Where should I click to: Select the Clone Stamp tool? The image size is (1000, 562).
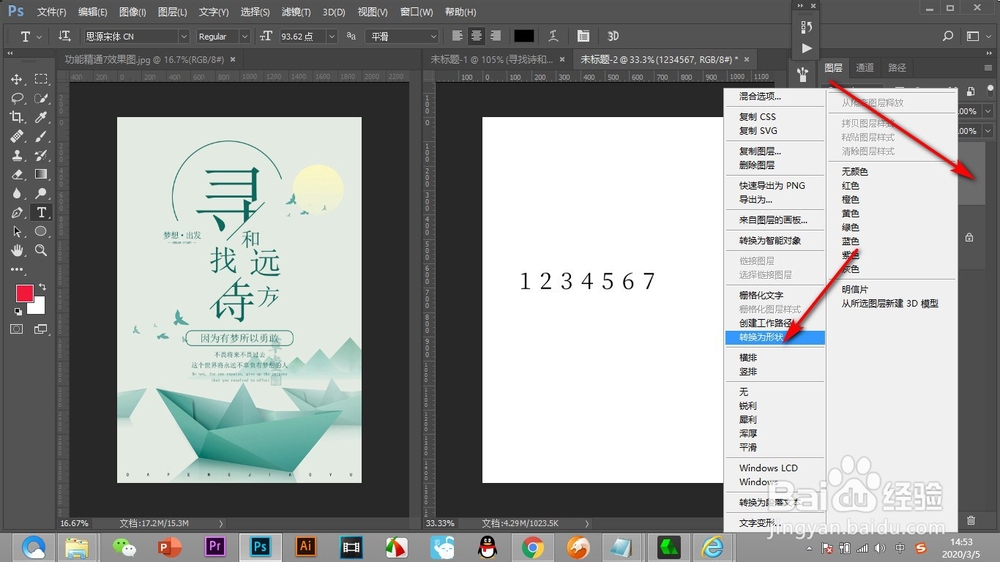click(17, 156)
